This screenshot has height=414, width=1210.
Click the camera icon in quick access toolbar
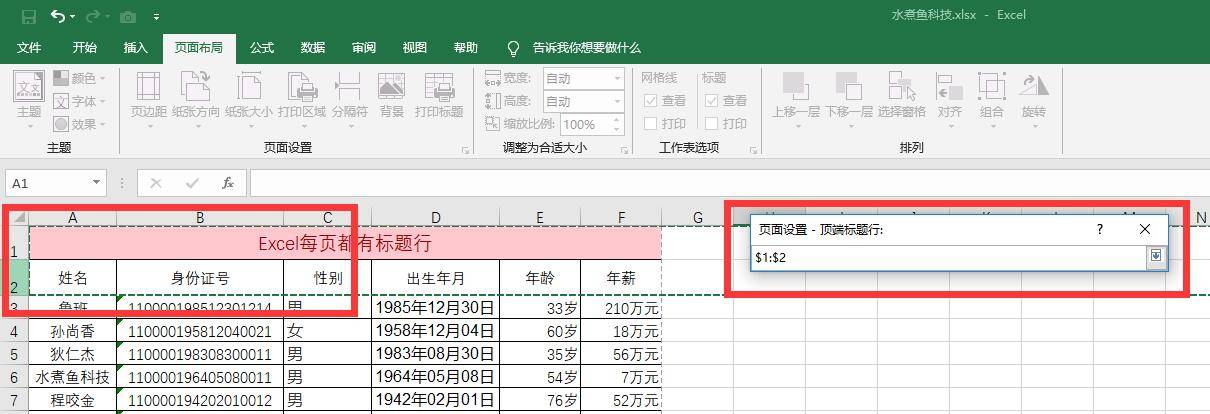coord(127,16)
